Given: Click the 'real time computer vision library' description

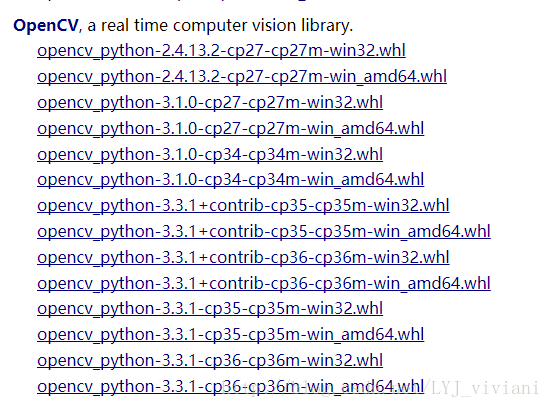Looking at the screenshot, I should click(x=227, y=25).
